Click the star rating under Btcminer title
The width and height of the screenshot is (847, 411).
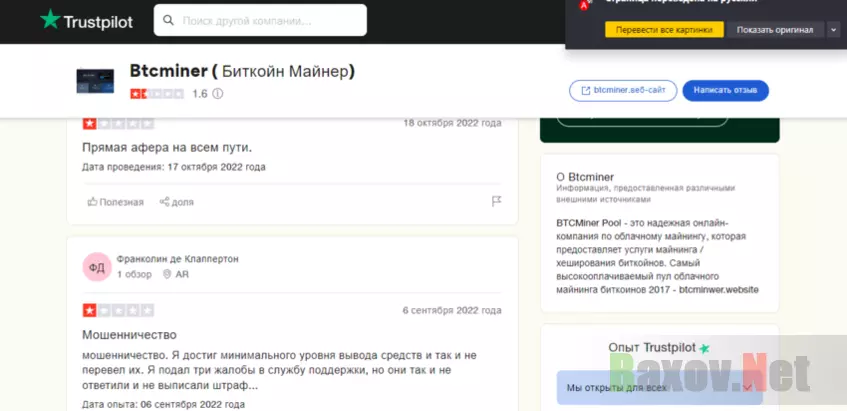(157, 94)
